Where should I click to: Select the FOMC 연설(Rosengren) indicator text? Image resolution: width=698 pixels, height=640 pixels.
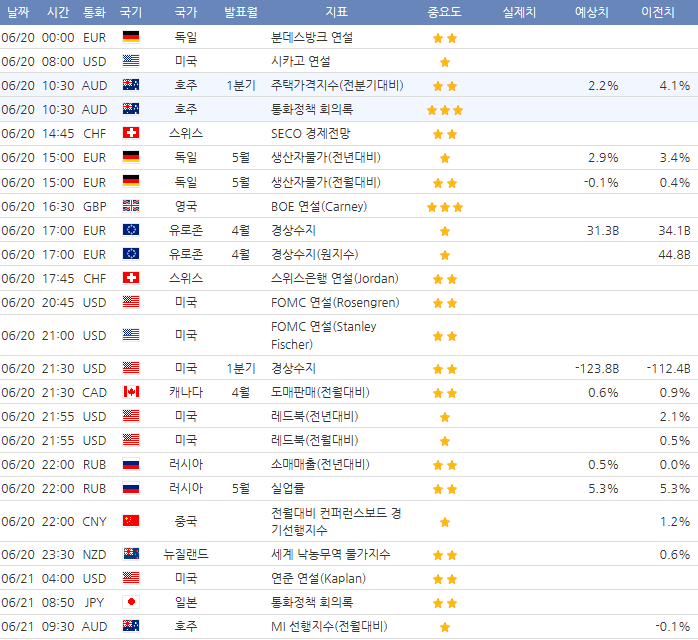pyautogui.click(x=335, y=303)
